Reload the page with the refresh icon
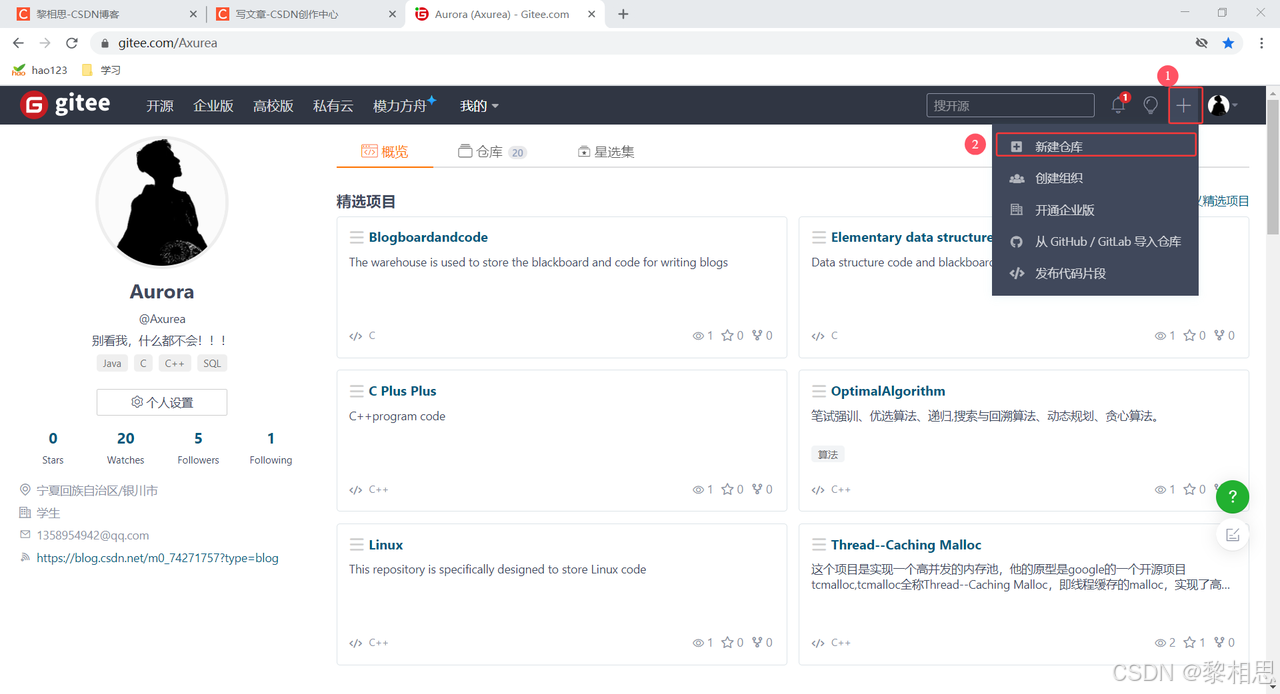Image resolution: width=1280 pixels, height=694 pixels. pyautogui.click(x=72, y=43)
